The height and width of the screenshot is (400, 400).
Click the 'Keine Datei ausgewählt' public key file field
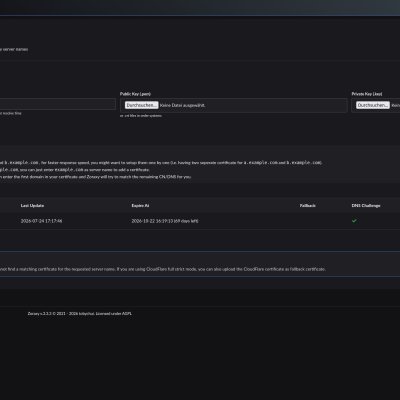point(234,105)
